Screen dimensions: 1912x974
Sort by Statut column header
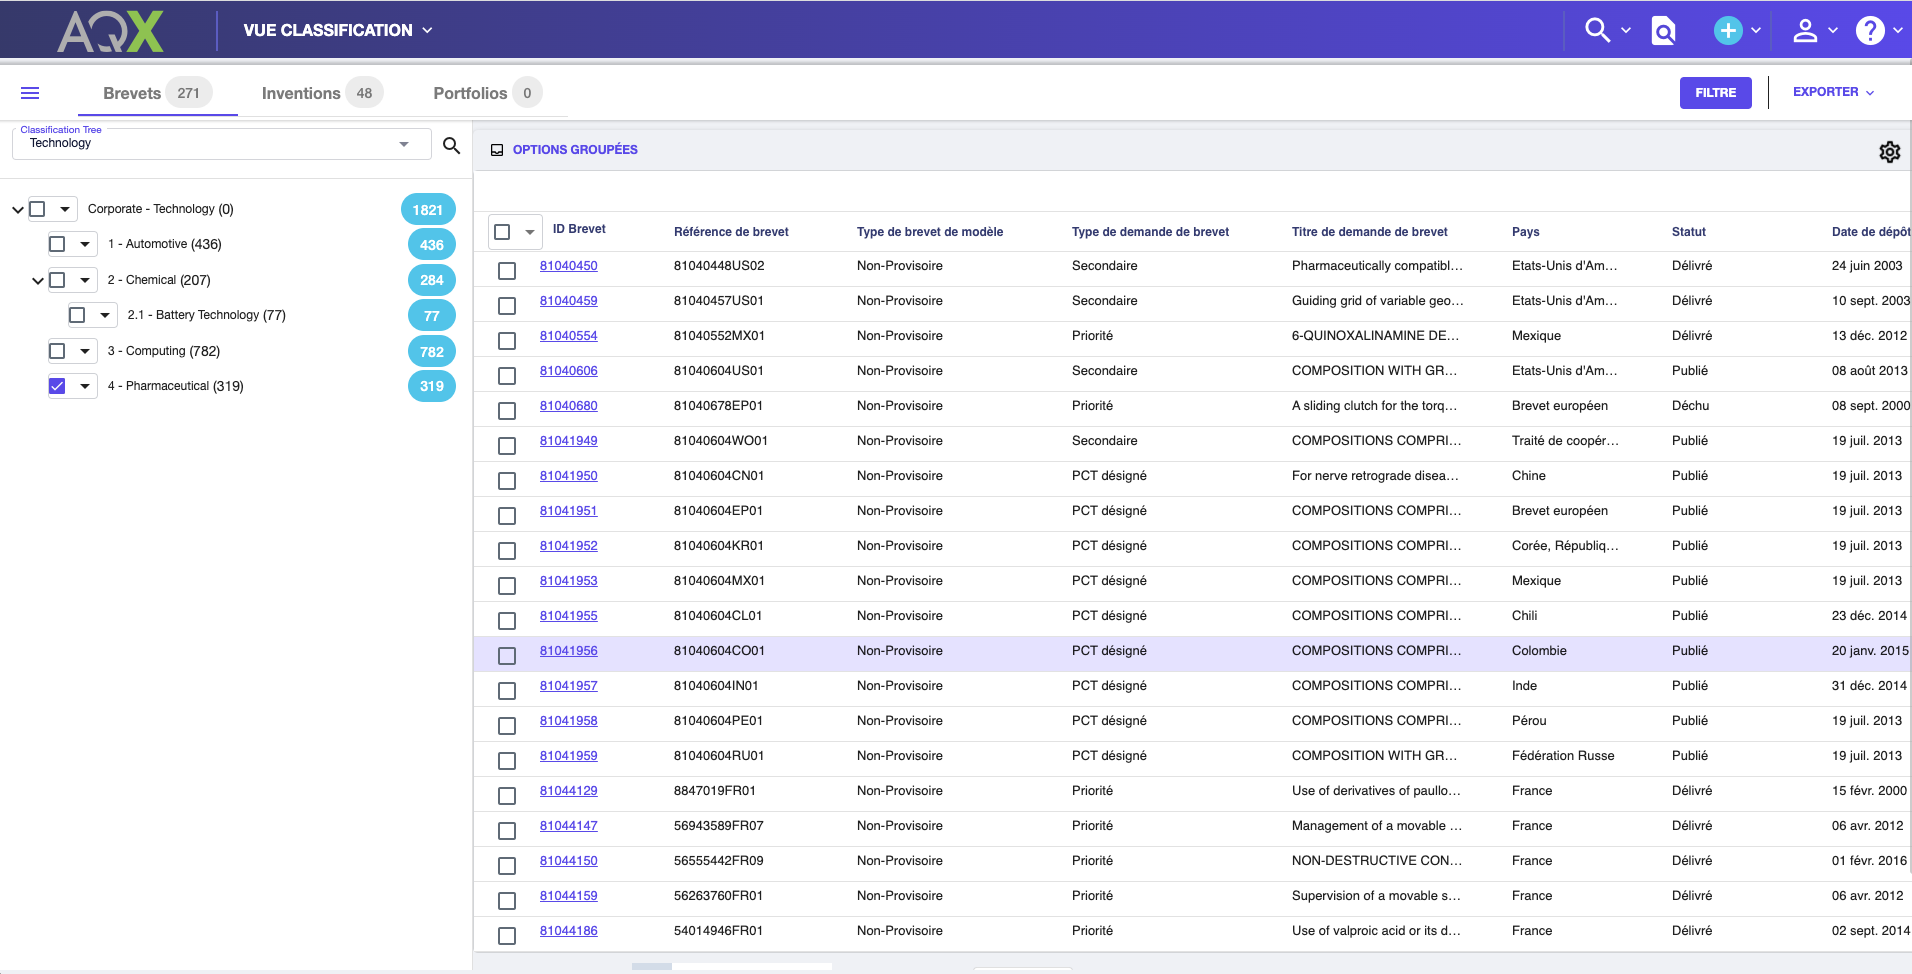tap(1689, 232)
